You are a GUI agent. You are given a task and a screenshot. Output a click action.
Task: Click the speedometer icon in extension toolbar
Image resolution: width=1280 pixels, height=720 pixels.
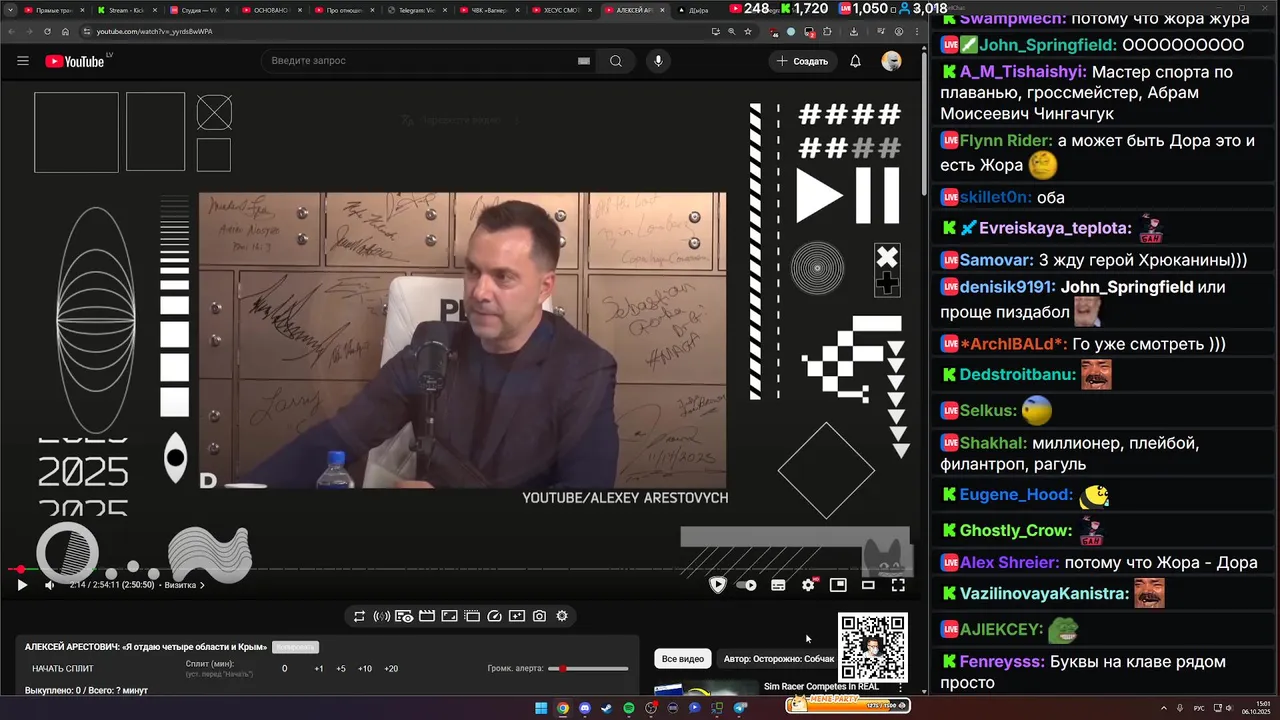coord(494,616)
